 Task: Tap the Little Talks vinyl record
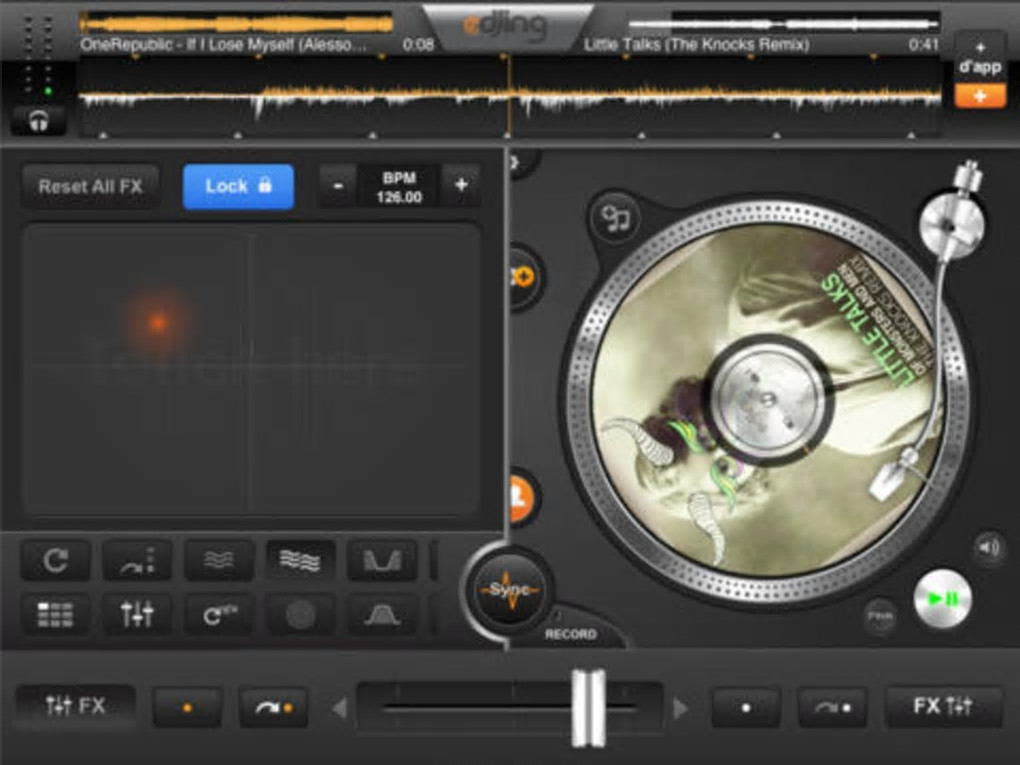768,398
